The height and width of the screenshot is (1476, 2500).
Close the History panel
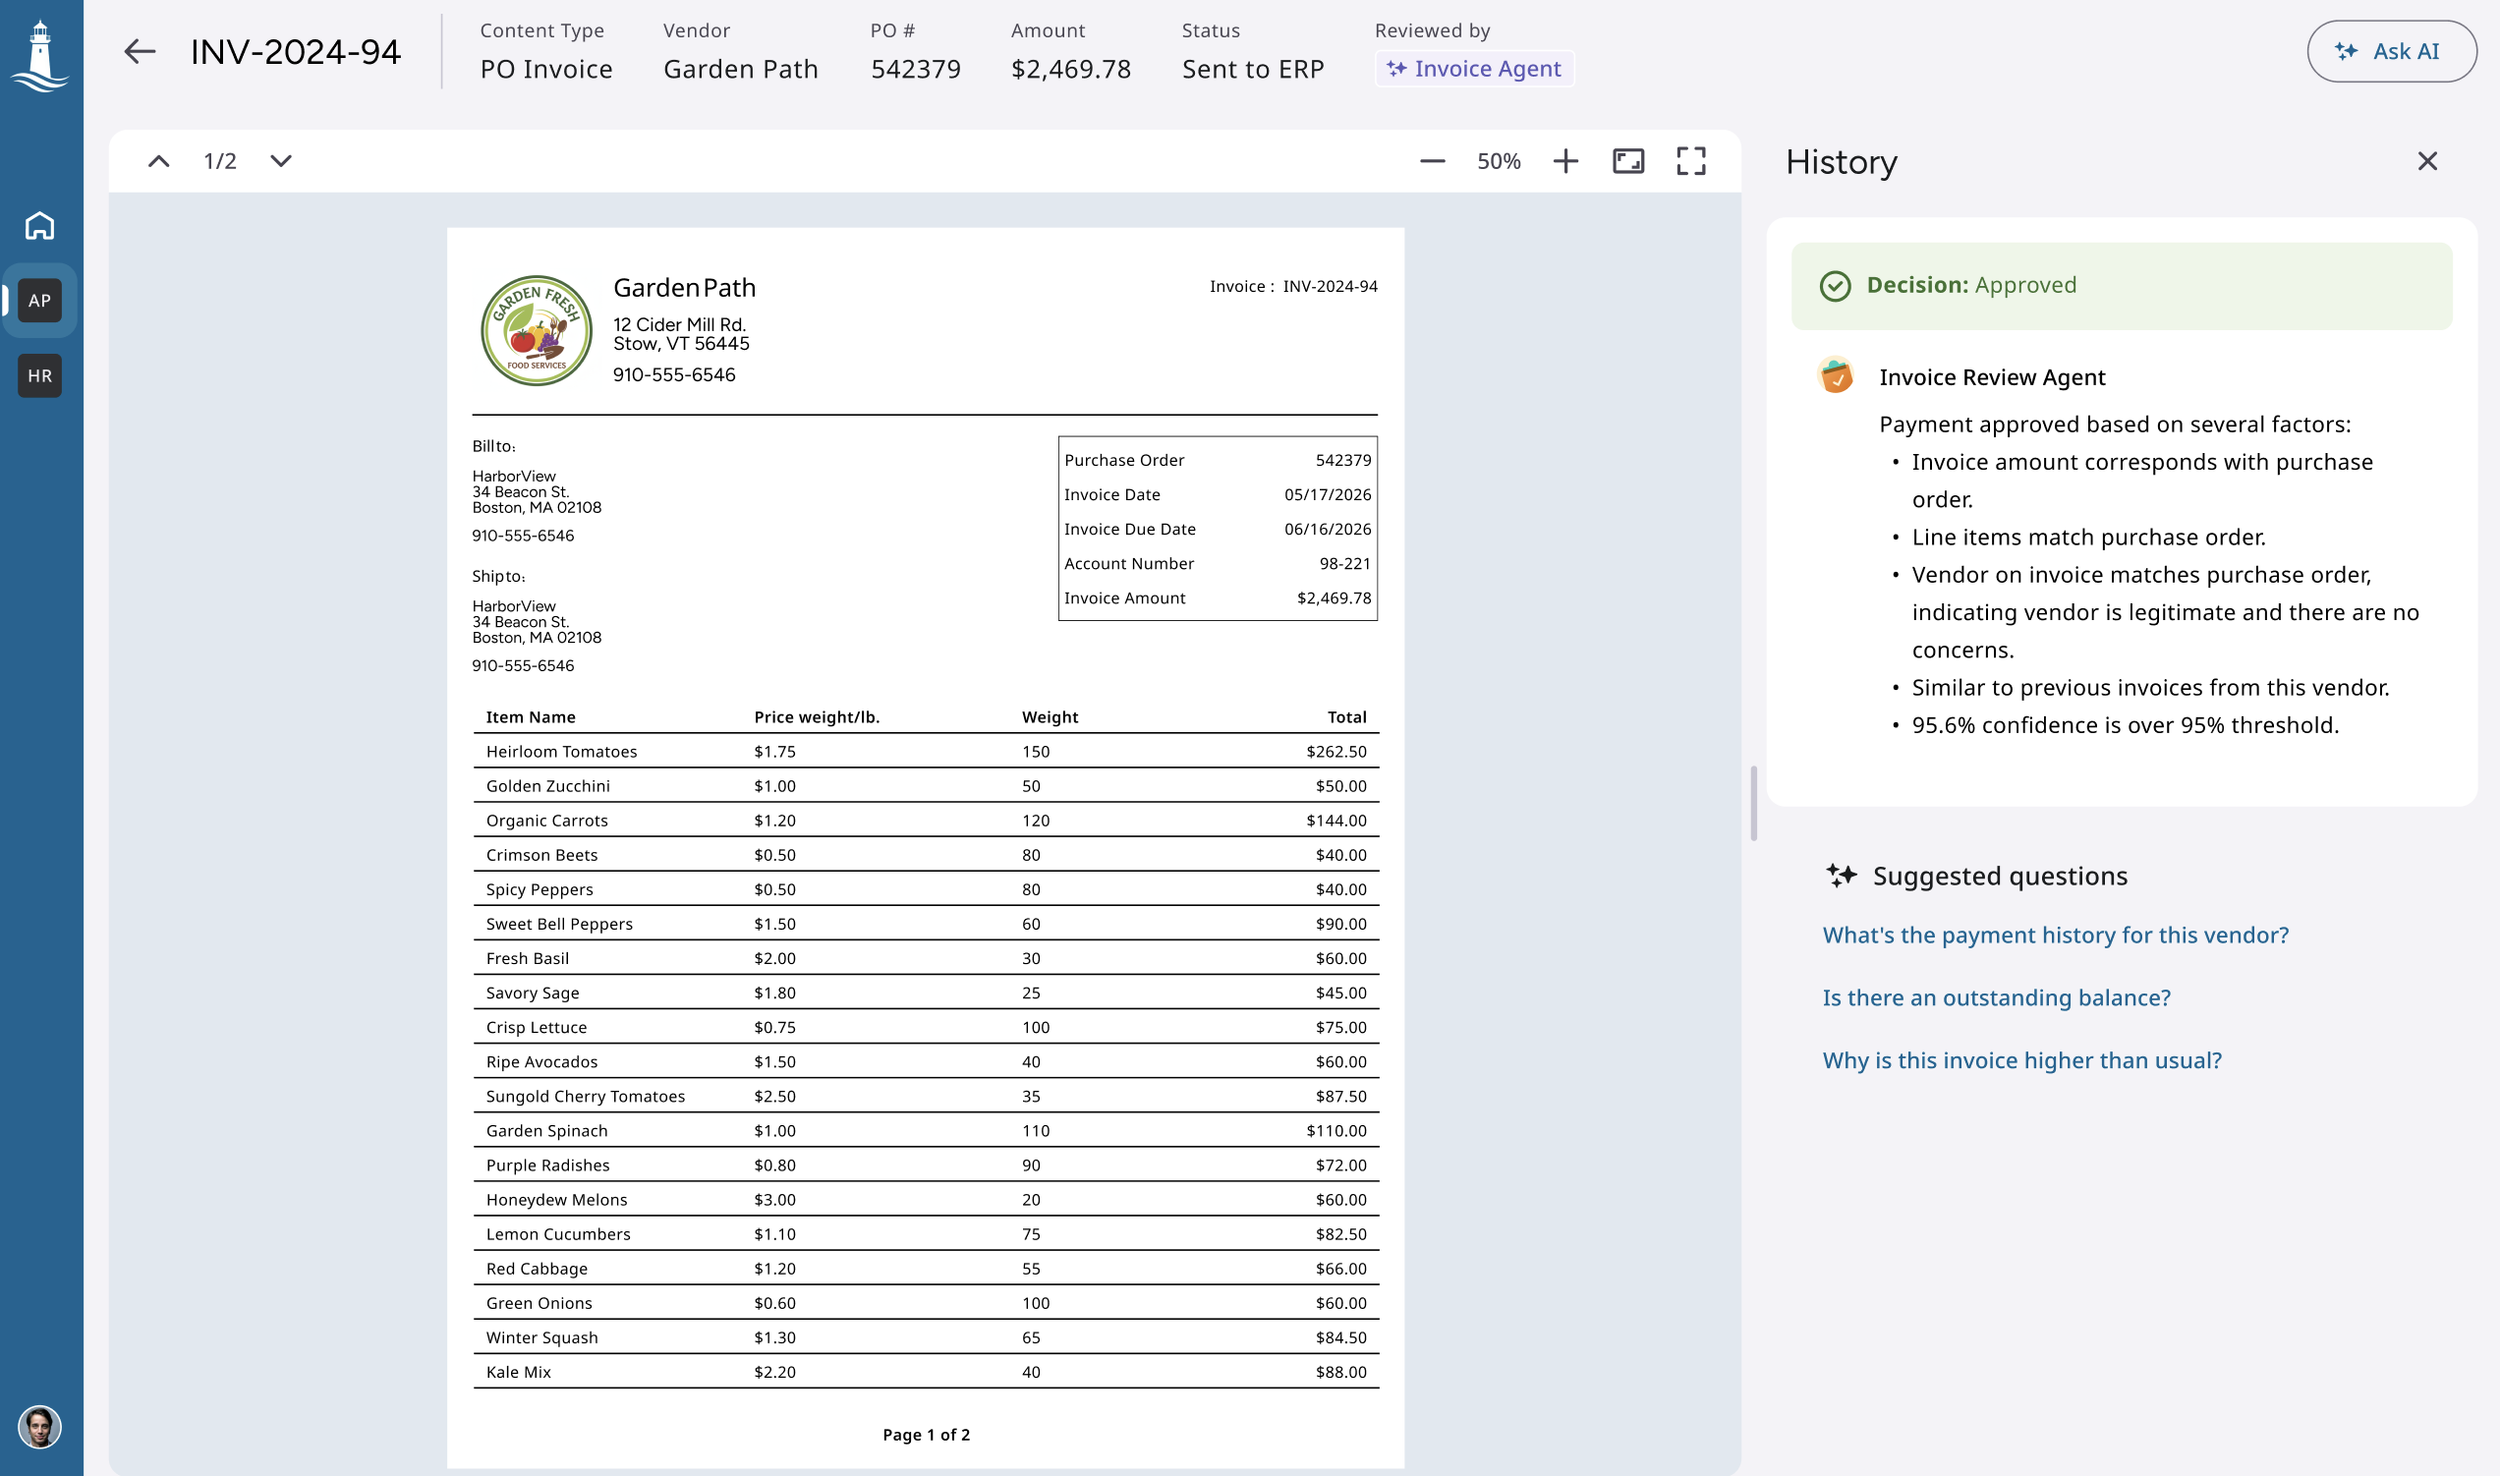tap(2427, 161)
